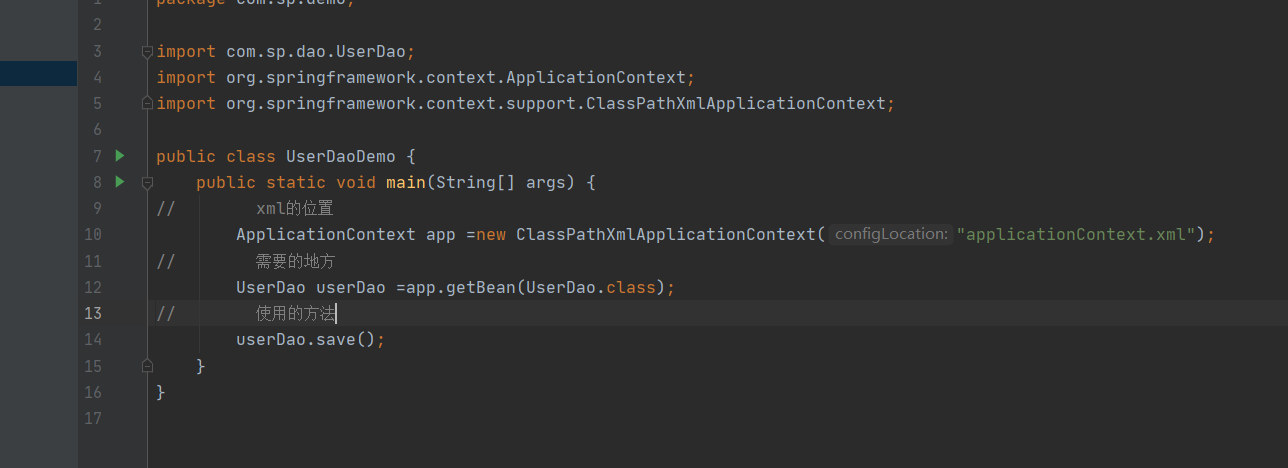1288x468 pixels.
Task: Click the comment text "xml的位置"
Action: coord(294,208)
